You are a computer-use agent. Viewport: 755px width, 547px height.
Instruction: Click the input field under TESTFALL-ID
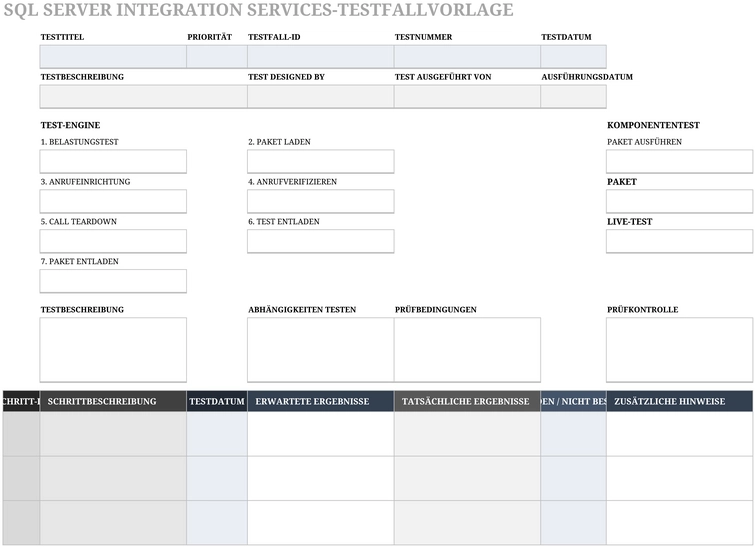point(321,57)
